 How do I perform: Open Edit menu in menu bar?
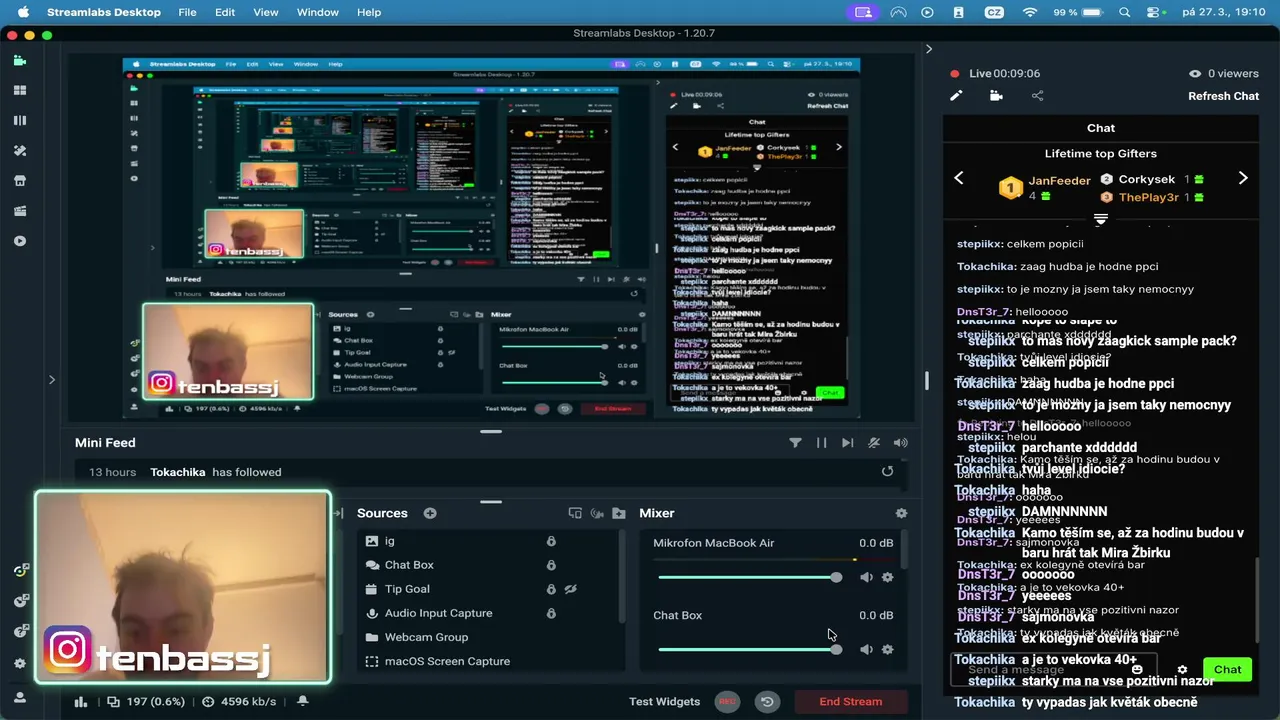click(225, 12)
